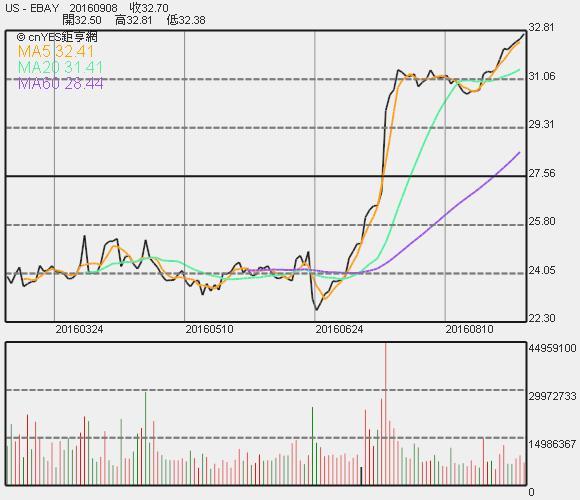This screenshot has height=500, width=580.
Task: Click the cnYES copyright watermark
Action: [57, 37]
